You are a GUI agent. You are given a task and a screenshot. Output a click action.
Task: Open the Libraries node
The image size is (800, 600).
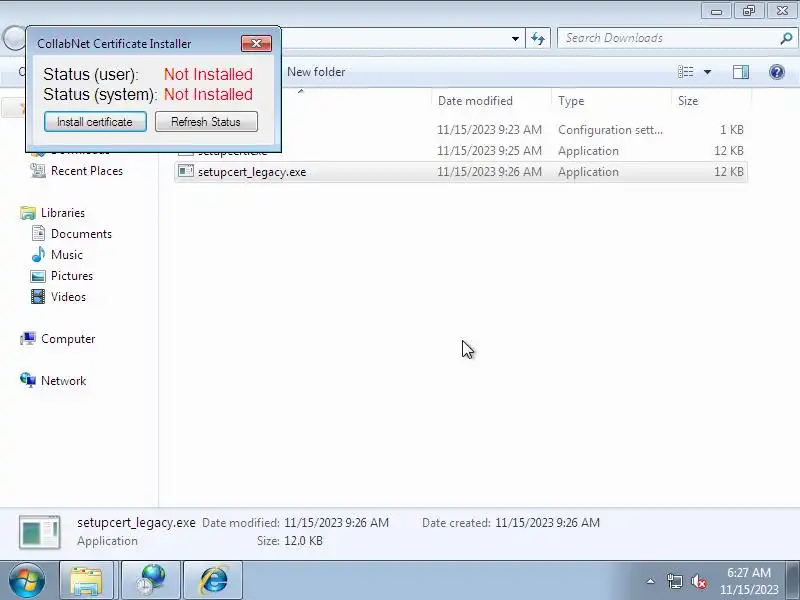point(63,213)
